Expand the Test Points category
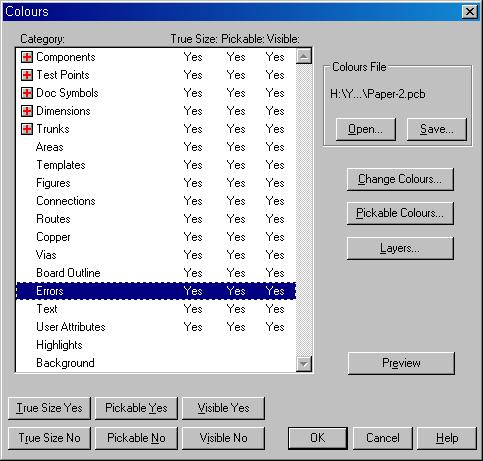The image size is (483, 461). tap(27, 75)
